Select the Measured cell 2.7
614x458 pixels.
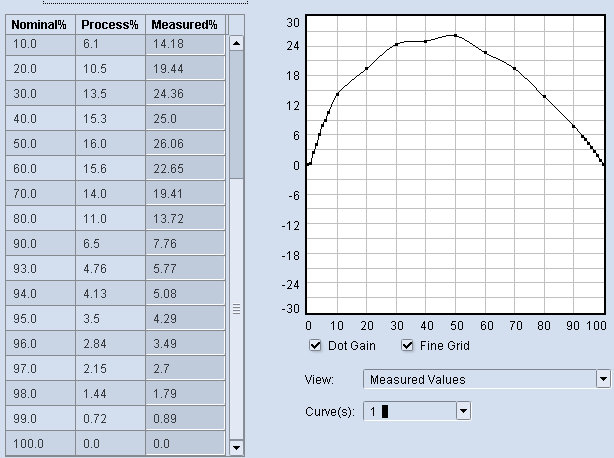pyautogui.click(x=186, y=369)
